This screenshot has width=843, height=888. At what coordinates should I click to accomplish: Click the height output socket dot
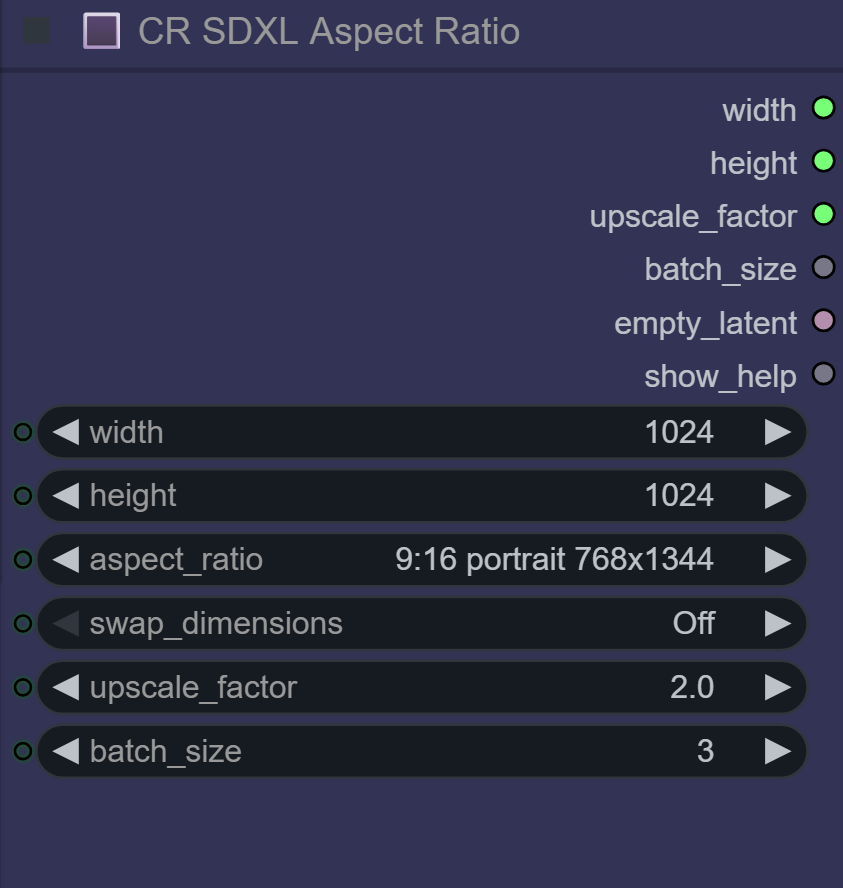coord(823,161)
